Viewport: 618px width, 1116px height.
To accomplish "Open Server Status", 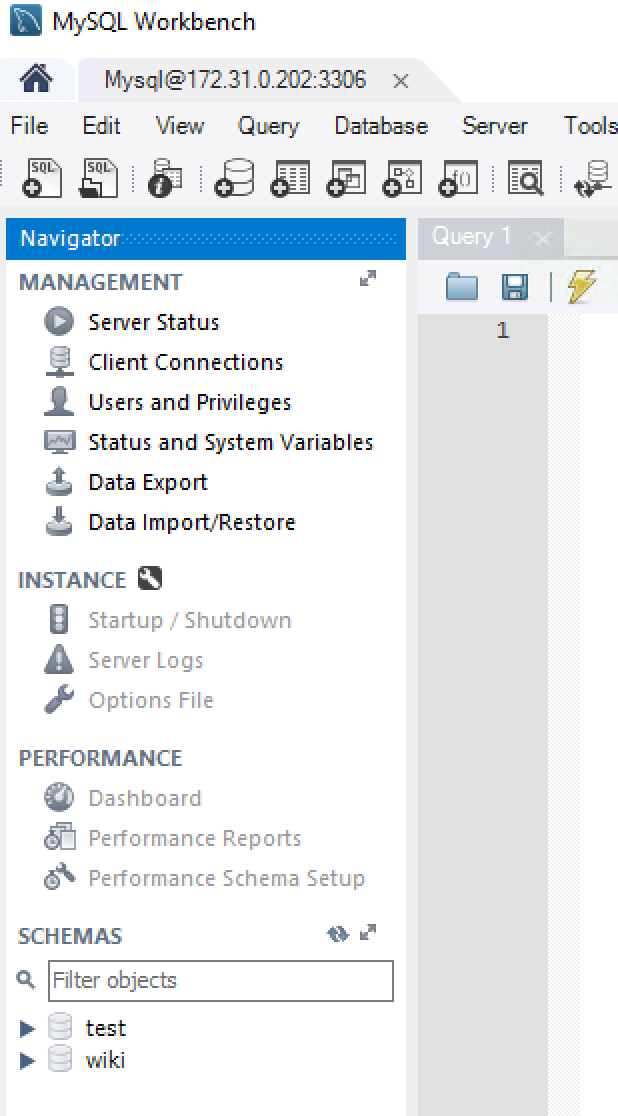I will (x=154, y=322).
